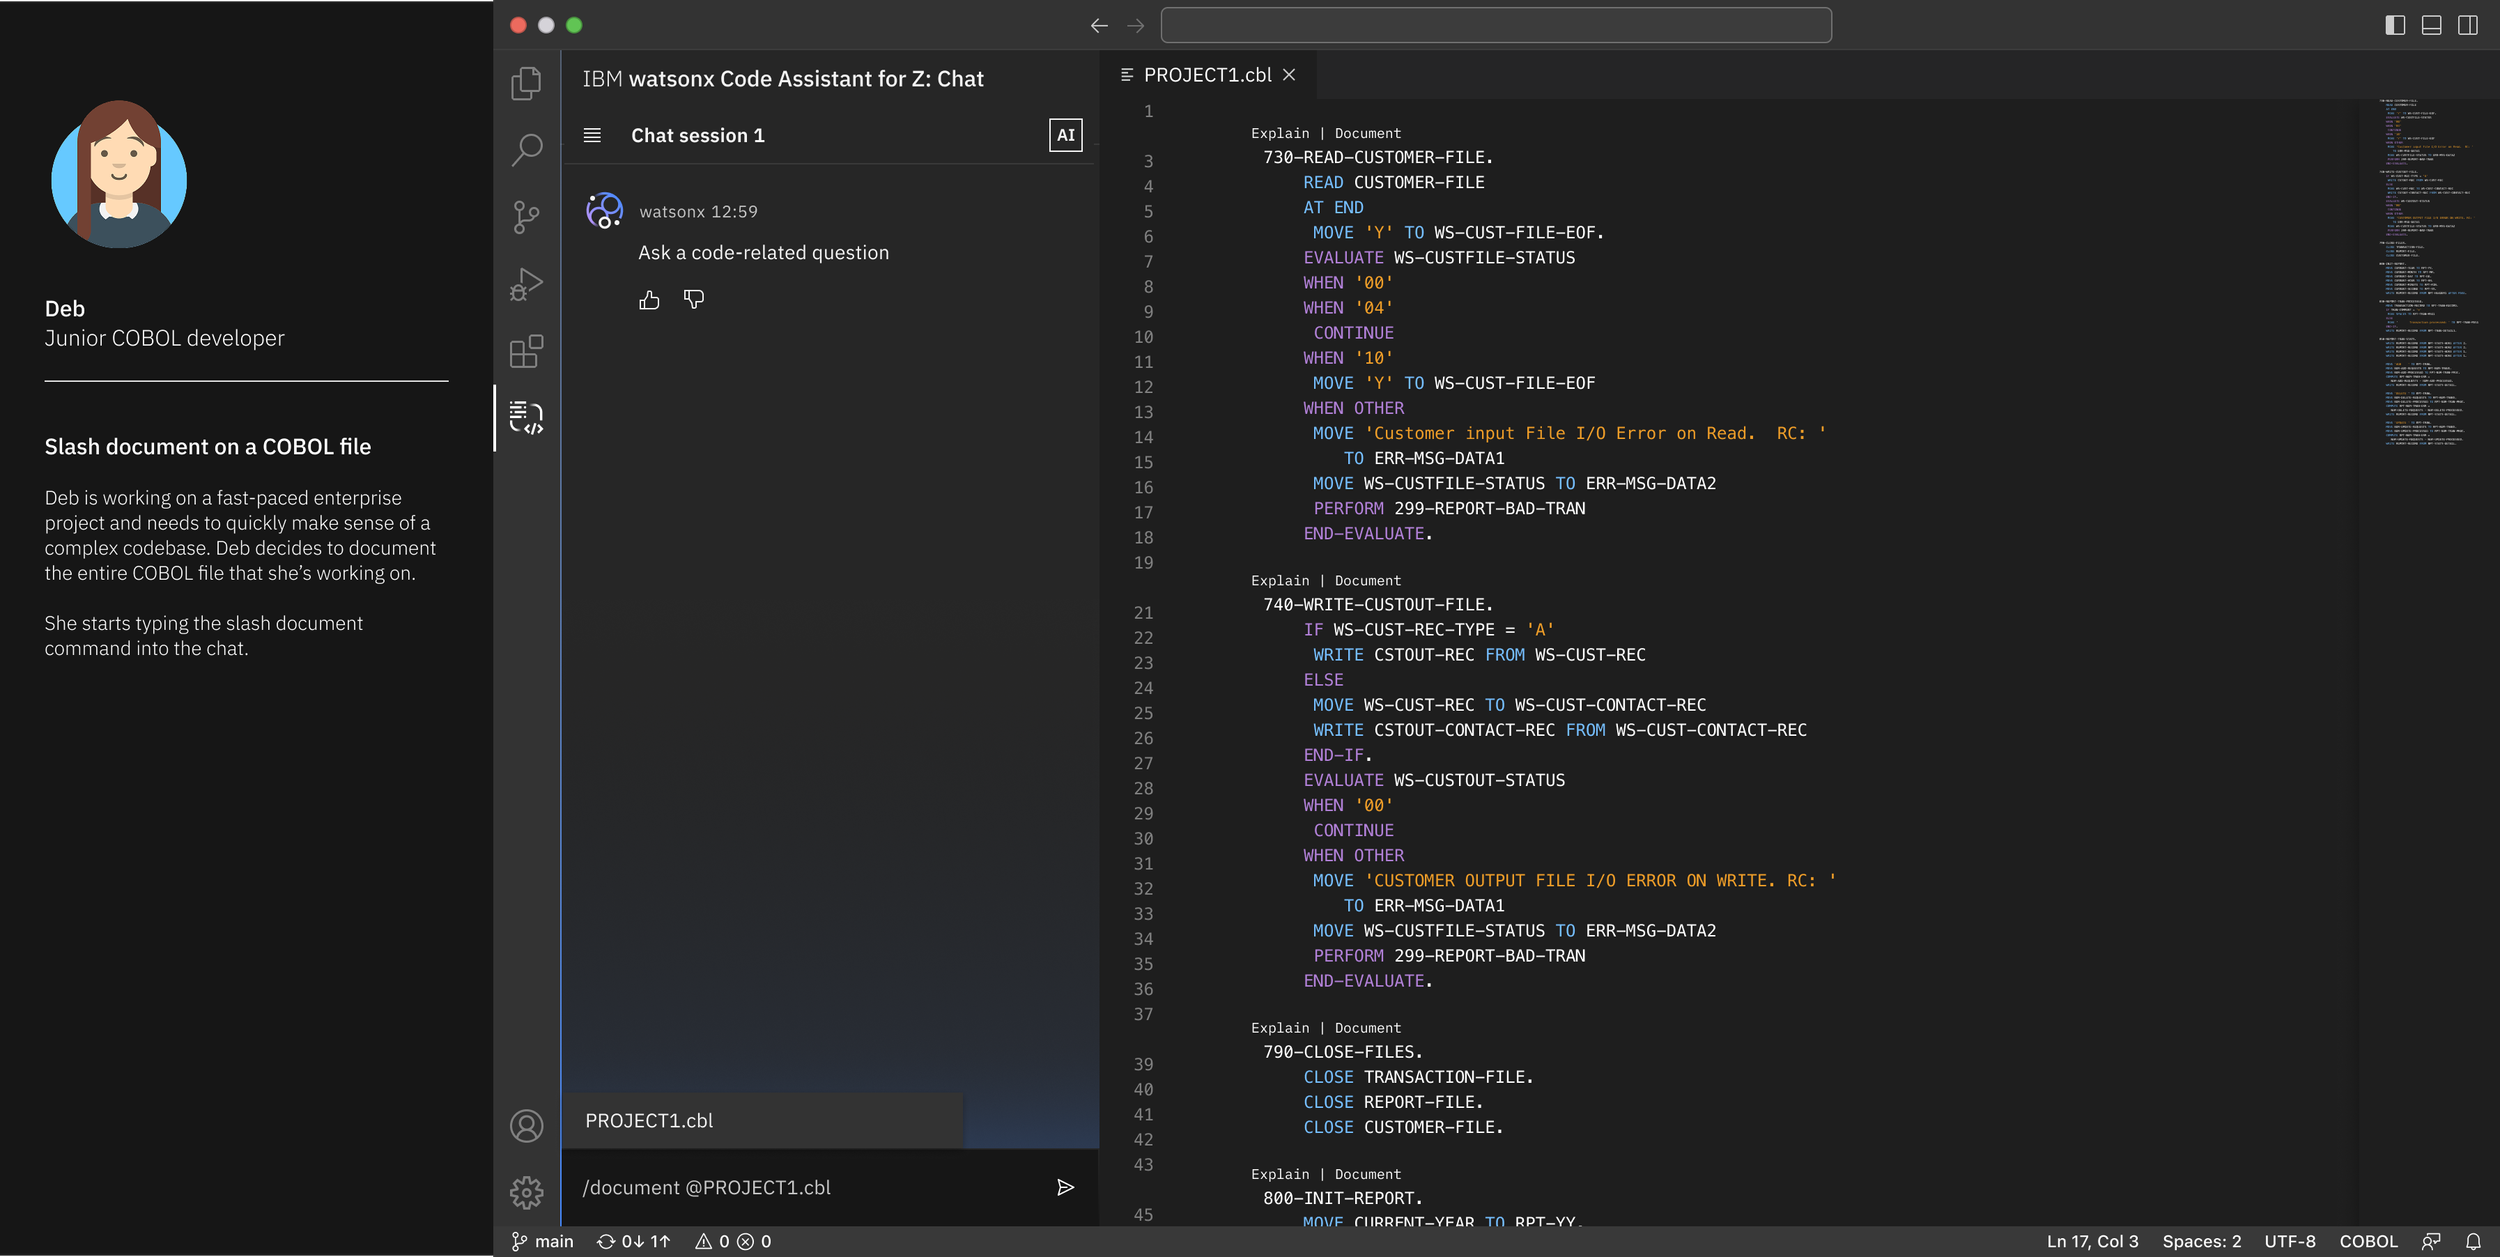Select PROJECT1.cbl file suggestion above chat input
Image resolution: width=2500 pixels, height=1257 pixels.
[x=763, y=1120]
